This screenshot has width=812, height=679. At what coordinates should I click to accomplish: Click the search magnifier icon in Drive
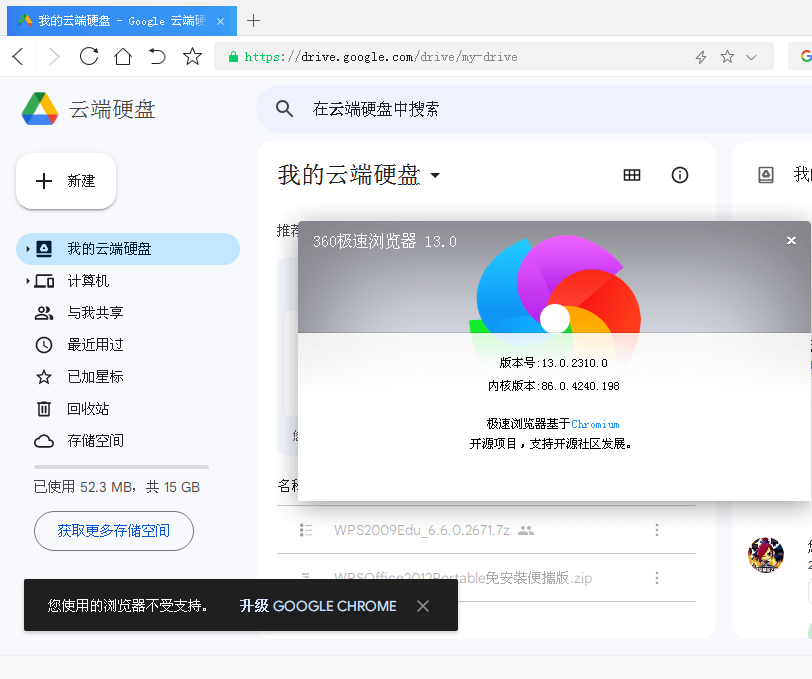click(x=284, y=109)
